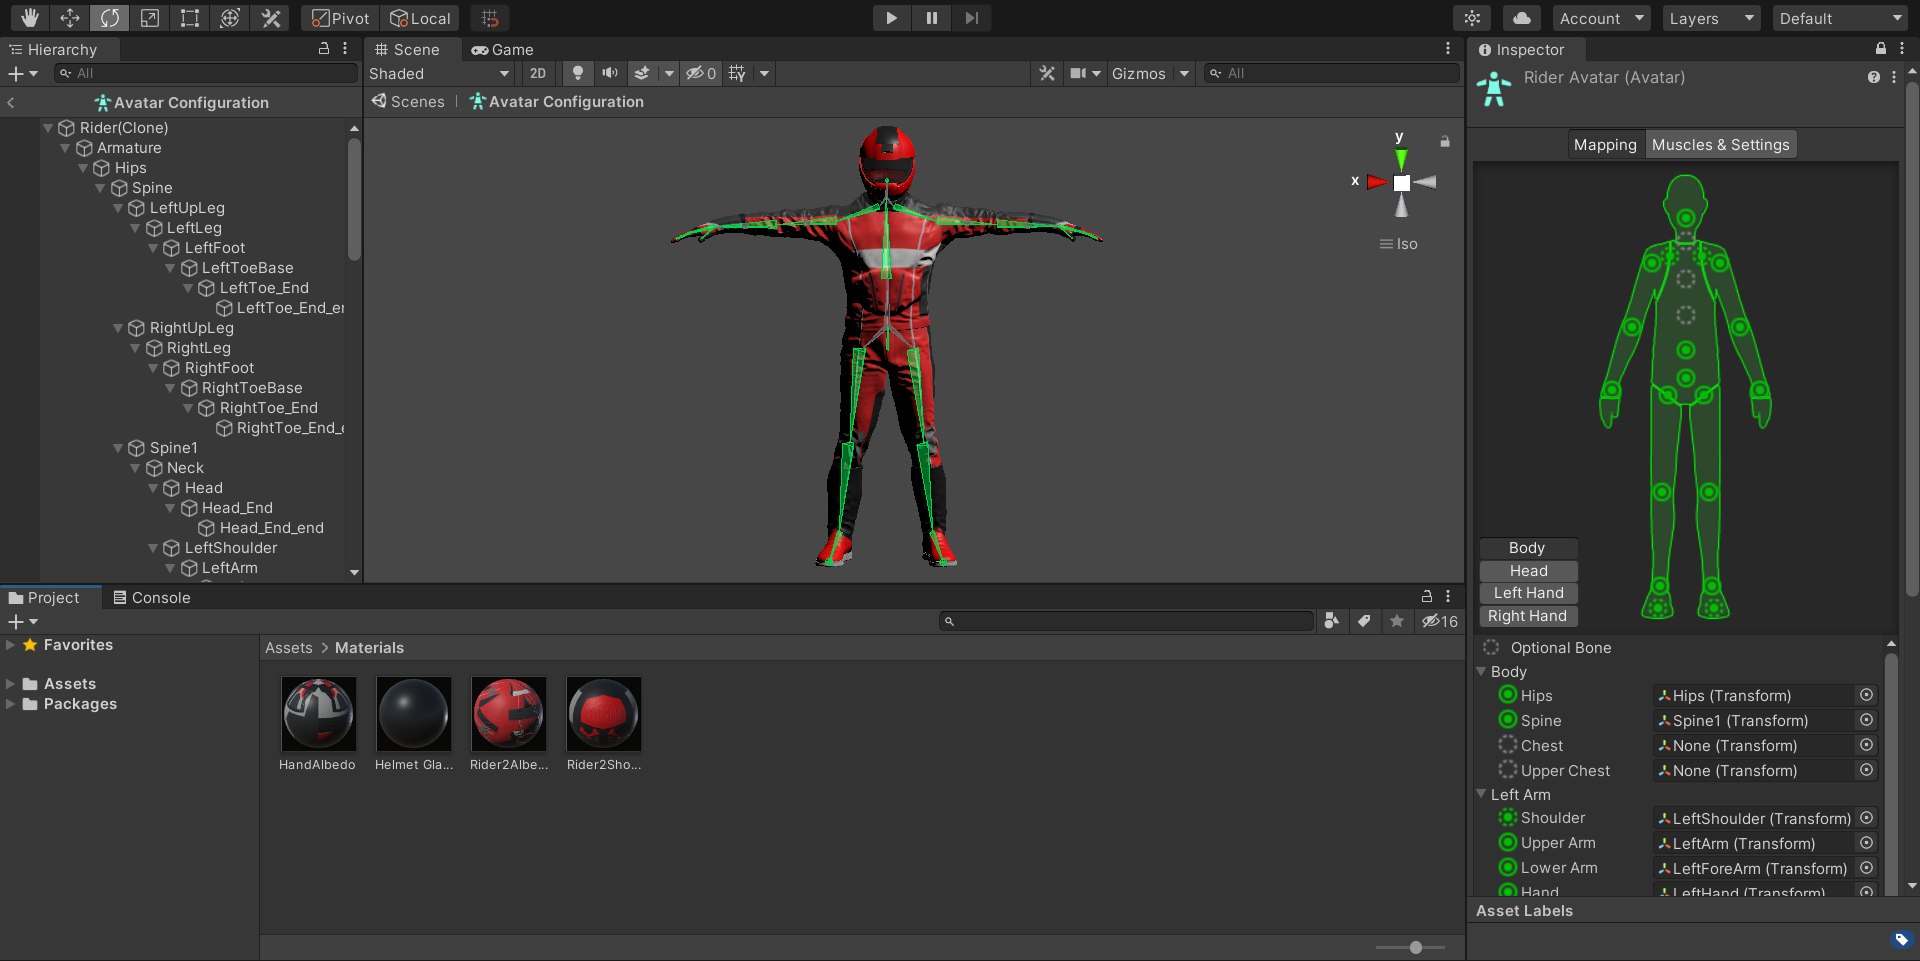The width and height of the screenshot is (1920, 961).
Task: Open component editor tools in Scene
Action: pyautogui.click(x=1047, y=73)
